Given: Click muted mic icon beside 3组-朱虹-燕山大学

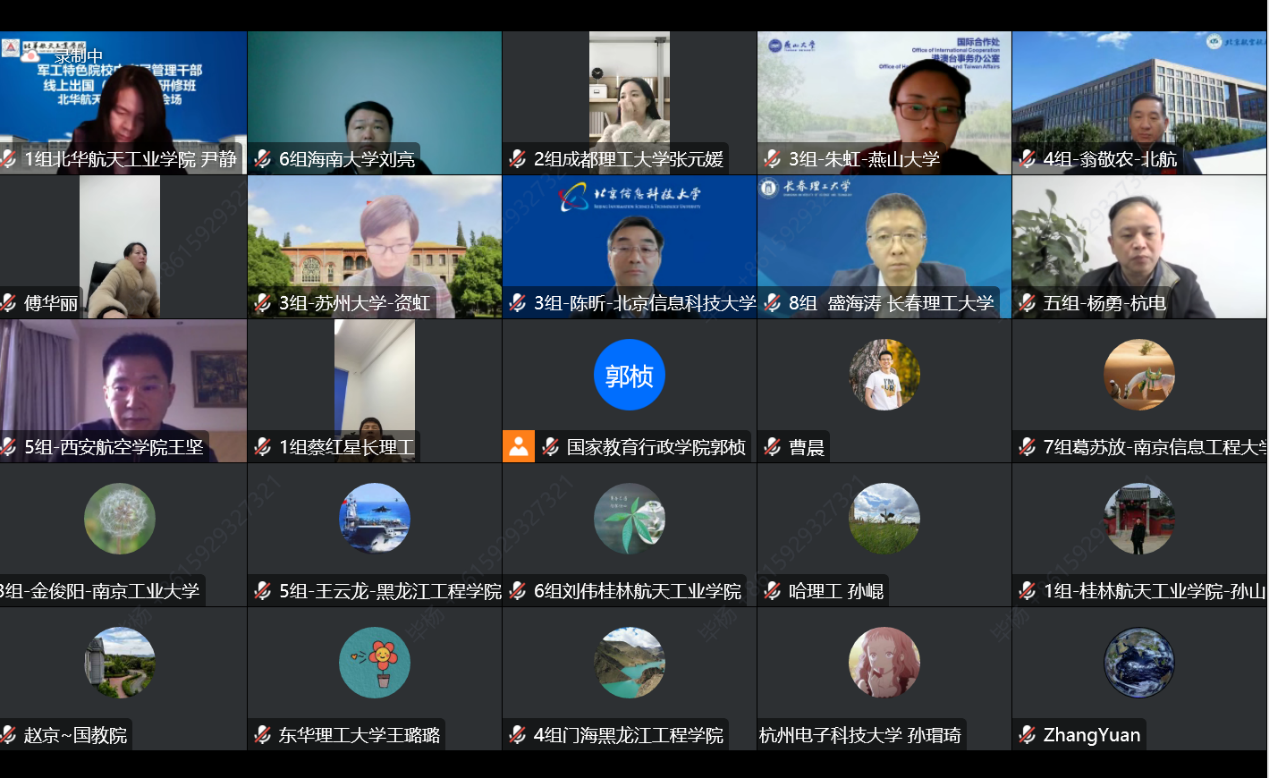Looking at the screenshot, I should (773, 159).
